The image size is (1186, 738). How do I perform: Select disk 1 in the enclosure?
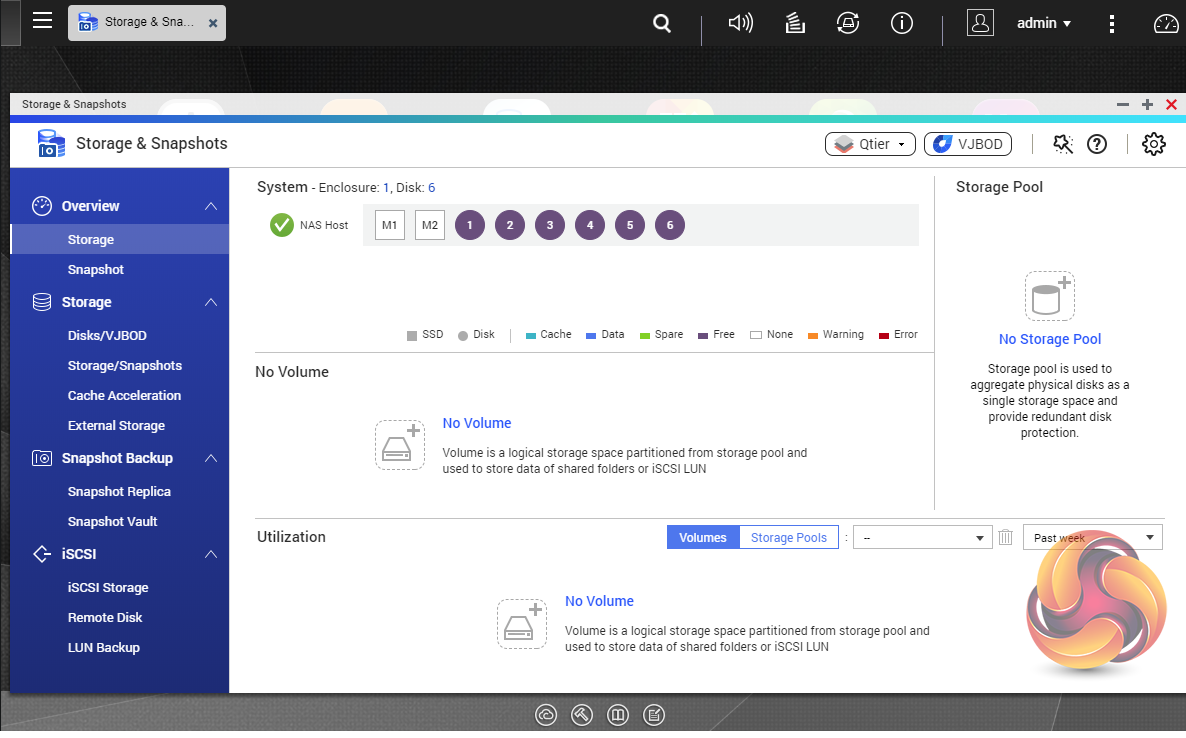470,225
